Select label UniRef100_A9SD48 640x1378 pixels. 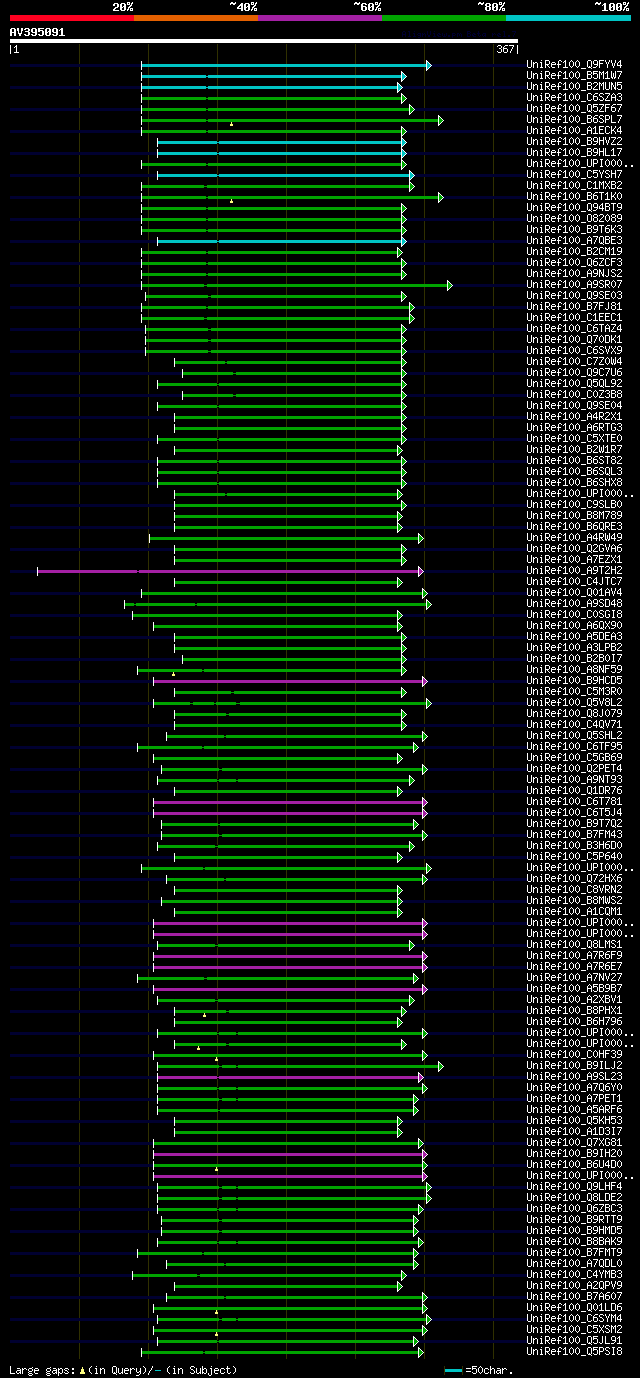click(x=574, y=604)
